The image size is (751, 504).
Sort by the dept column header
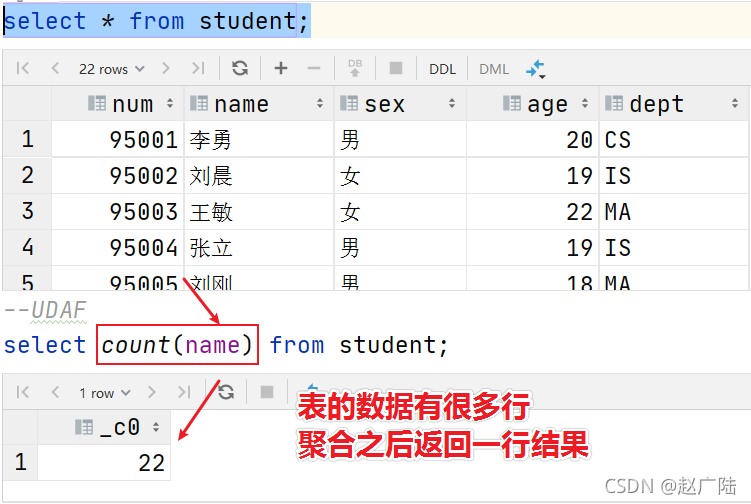pos(673,103)
